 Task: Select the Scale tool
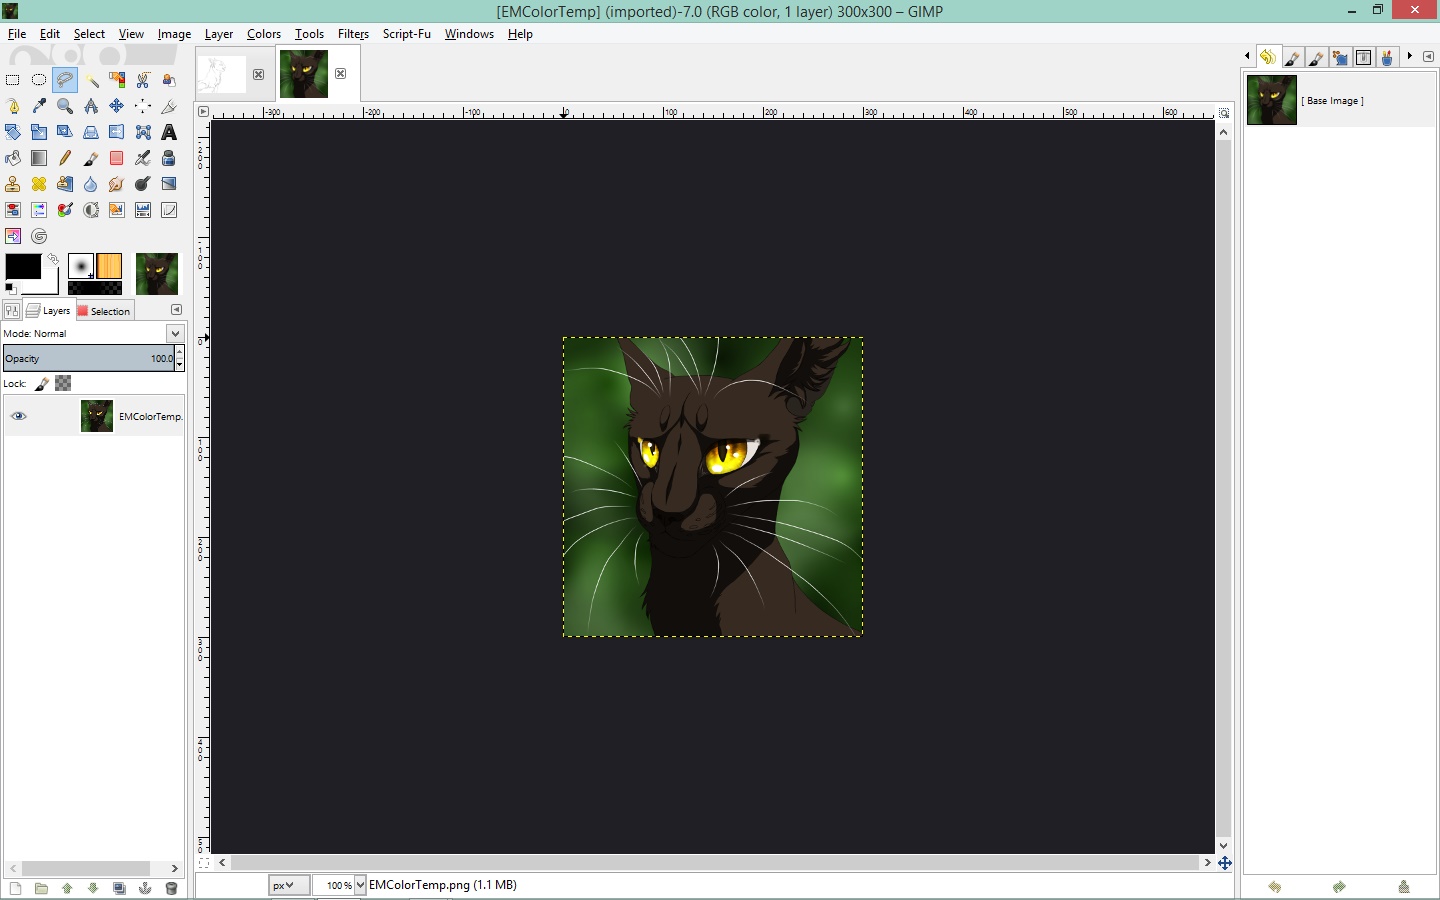(39, 132)
